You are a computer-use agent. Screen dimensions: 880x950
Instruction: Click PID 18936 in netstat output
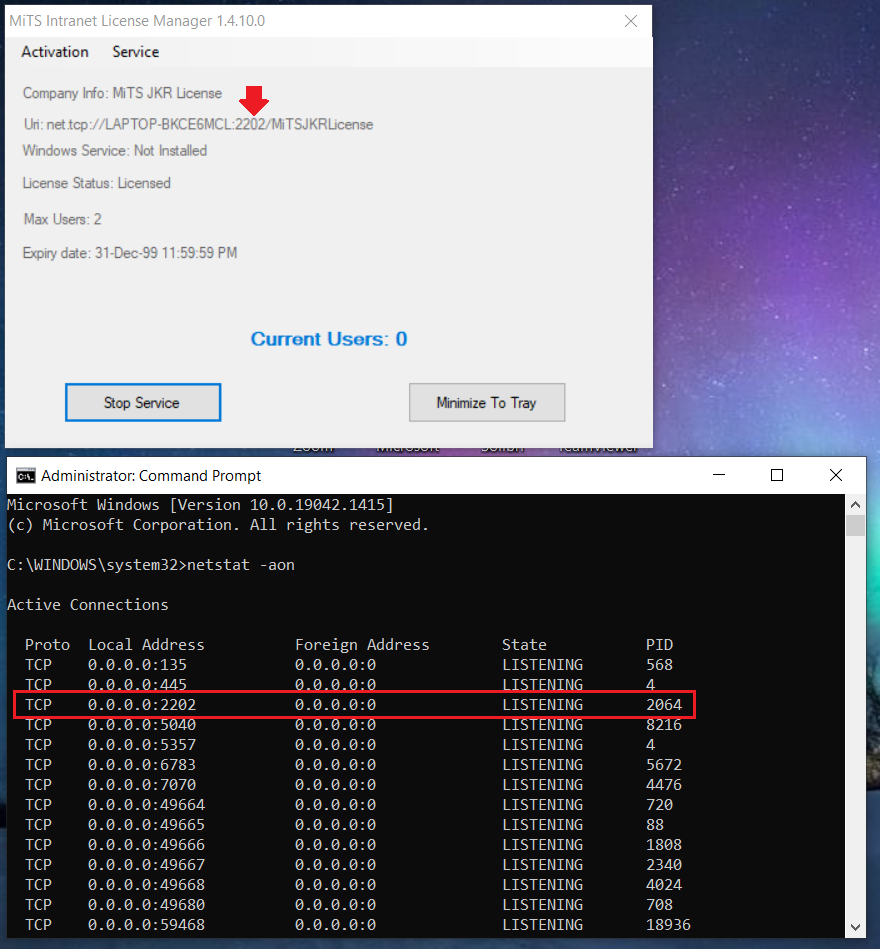pyautogui.click(x=668, y=925)
